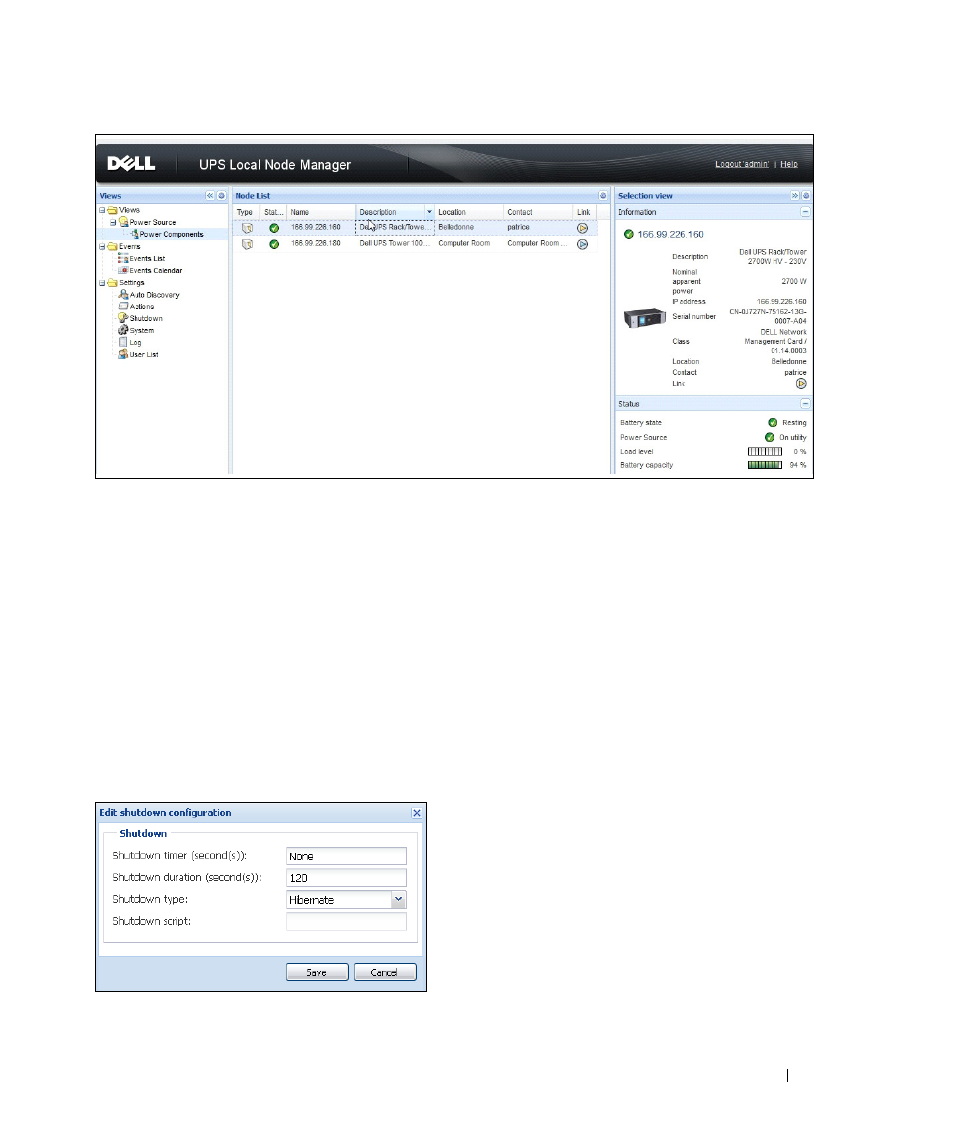This screenshot has height=1145, width=954.
Task: Click Auto Discovery tree label
Action: [154, 295]
